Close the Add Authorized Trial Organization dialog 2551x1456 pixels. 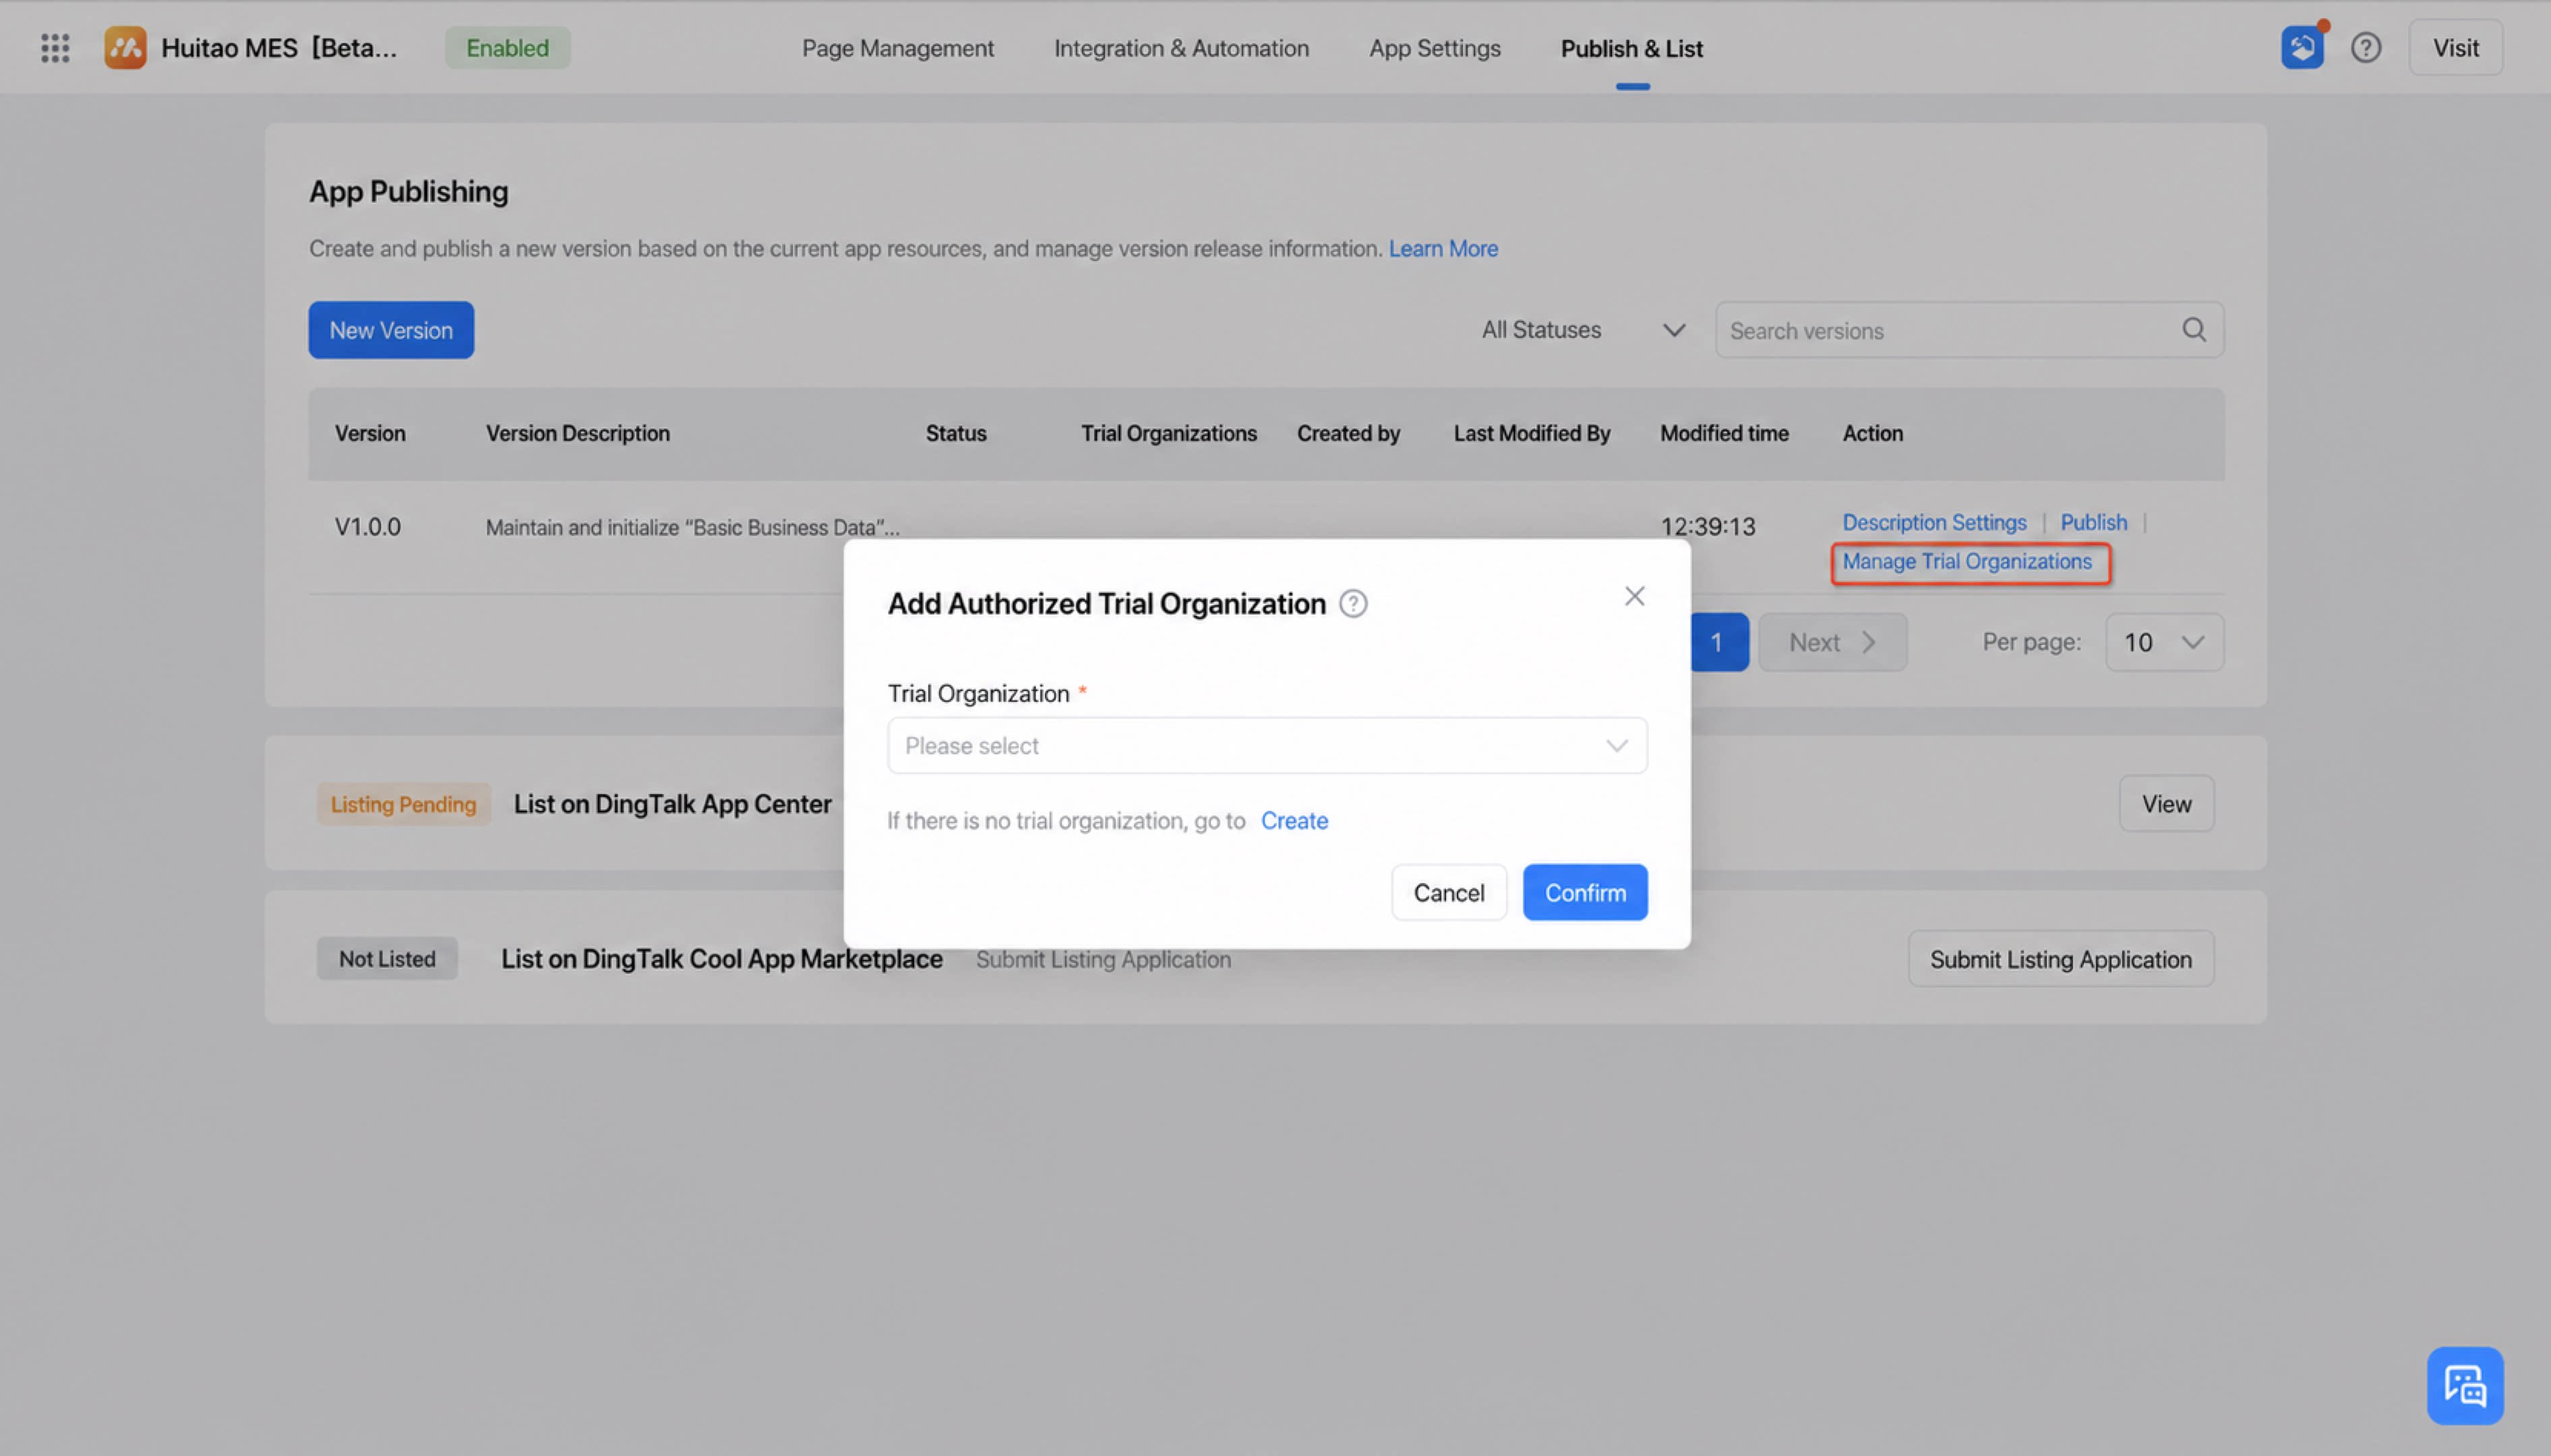point(1634,596)
